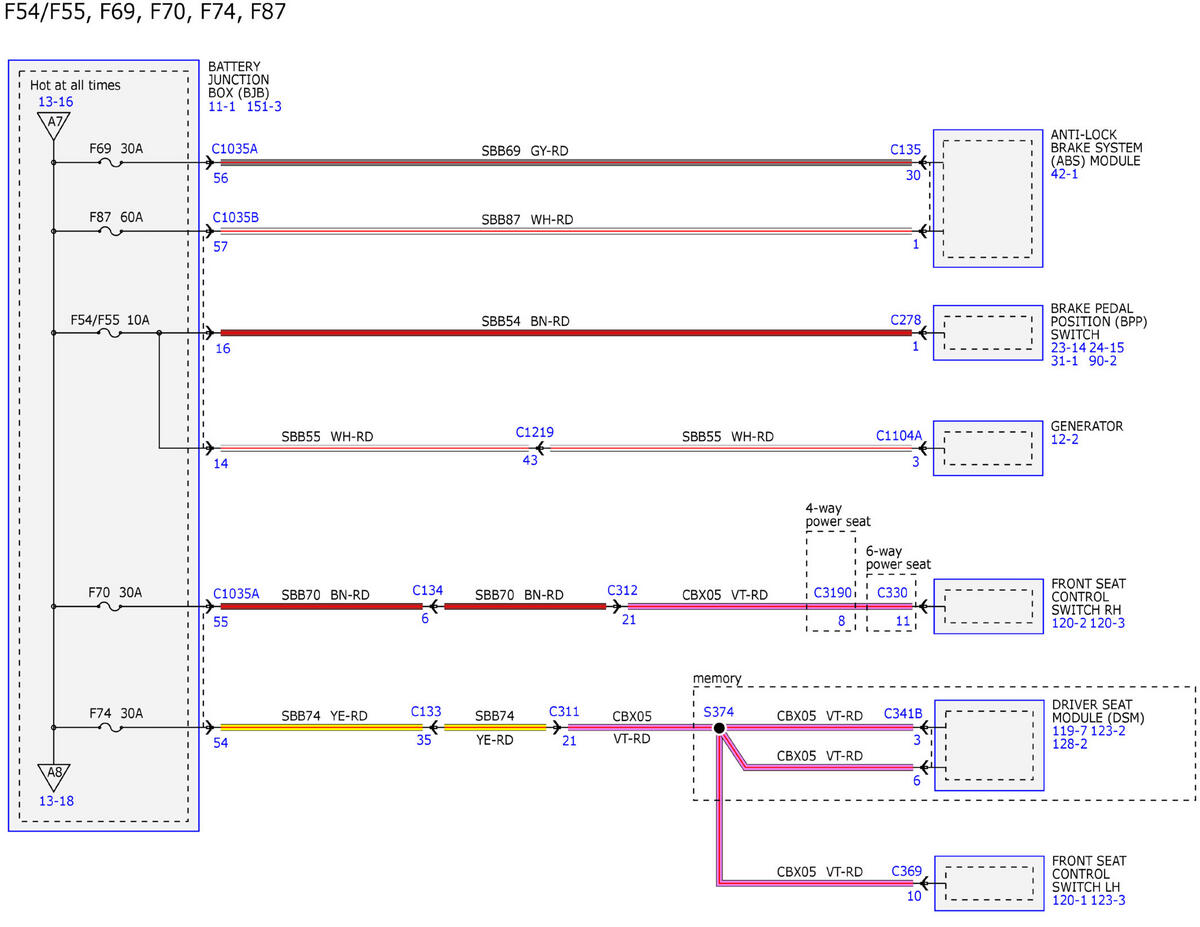Open the C1035A connector link at pin 56
Image resolution: width=1200 pixels, height=927 pixels.
coord(234,148)
